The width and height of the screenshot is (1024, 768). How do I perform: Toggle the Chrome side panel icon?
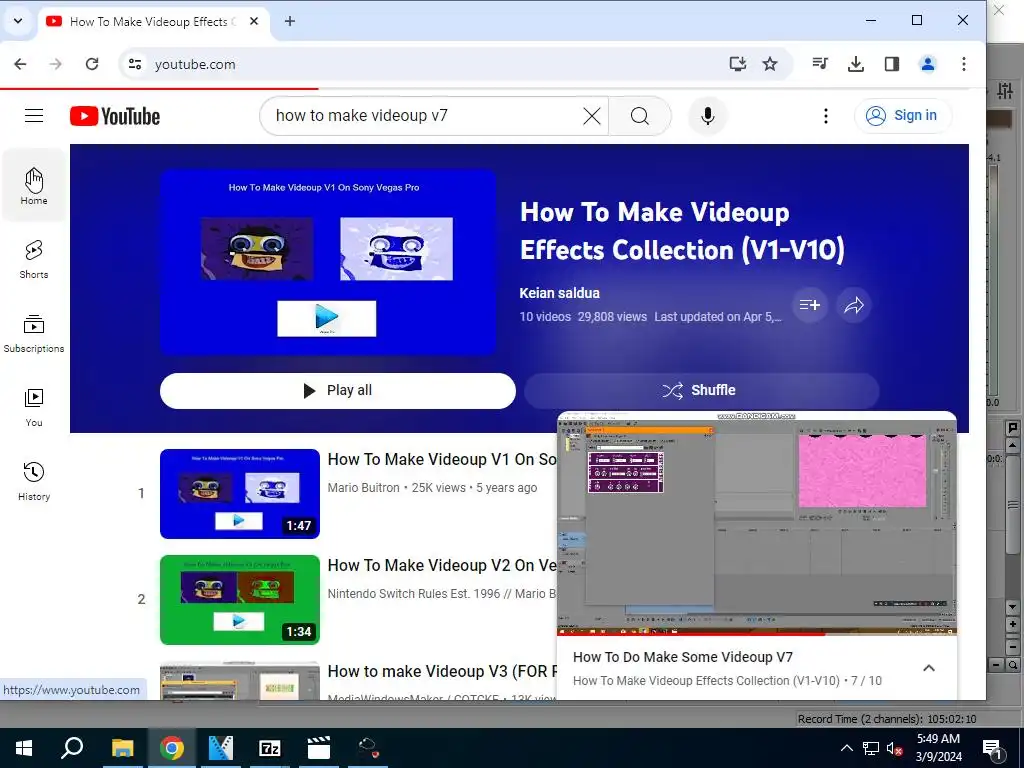point(891,64)
